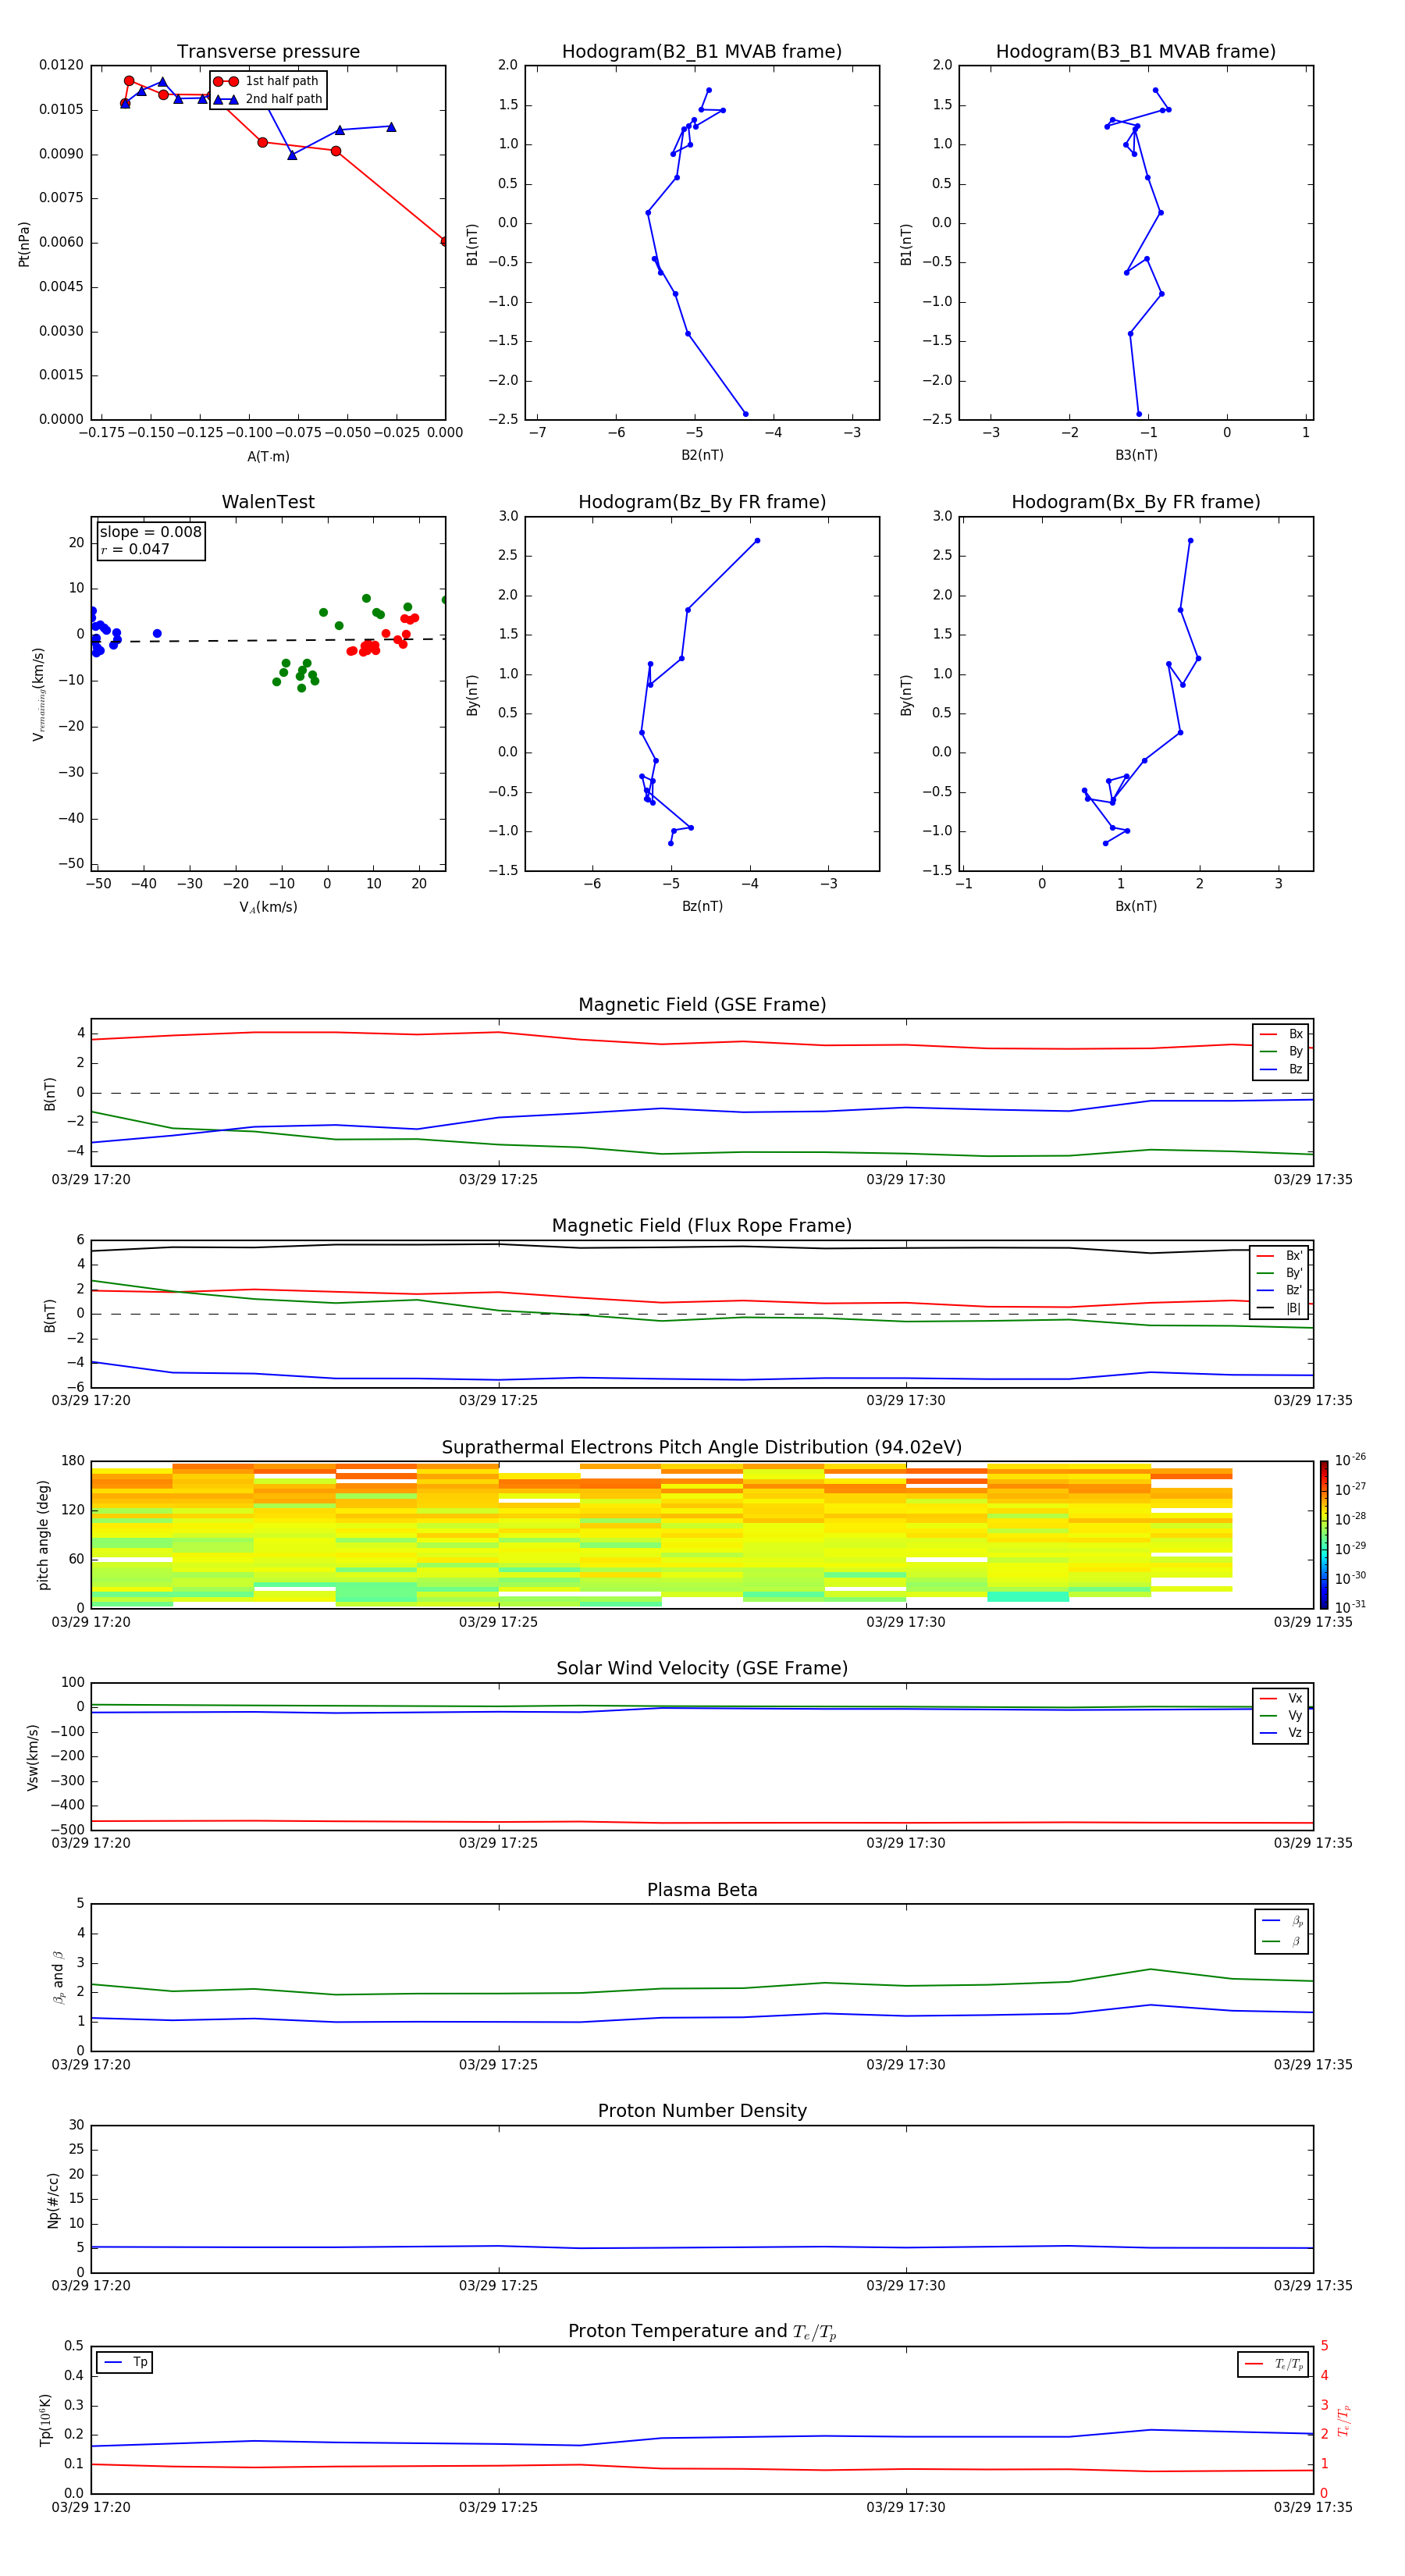Click the 'Vremaining(km/s)' y-axis label

(38, 694)
